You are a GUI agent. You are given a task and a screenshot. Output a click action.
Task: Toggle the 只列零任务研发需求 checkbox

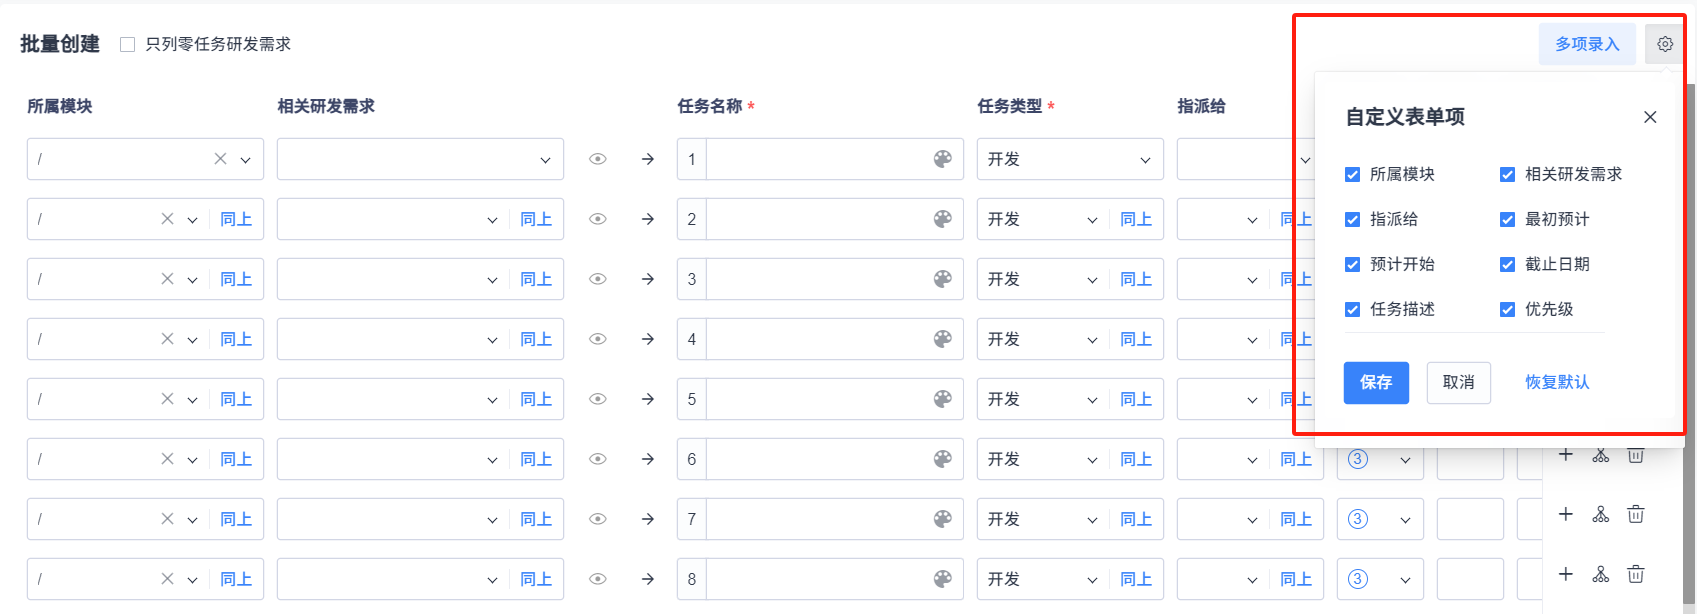(128, 44)
